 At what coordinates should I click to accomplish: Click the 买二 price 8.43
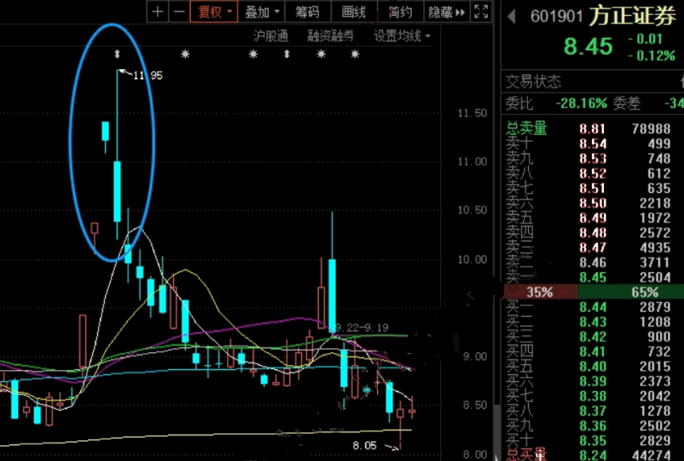coord(593,322)
